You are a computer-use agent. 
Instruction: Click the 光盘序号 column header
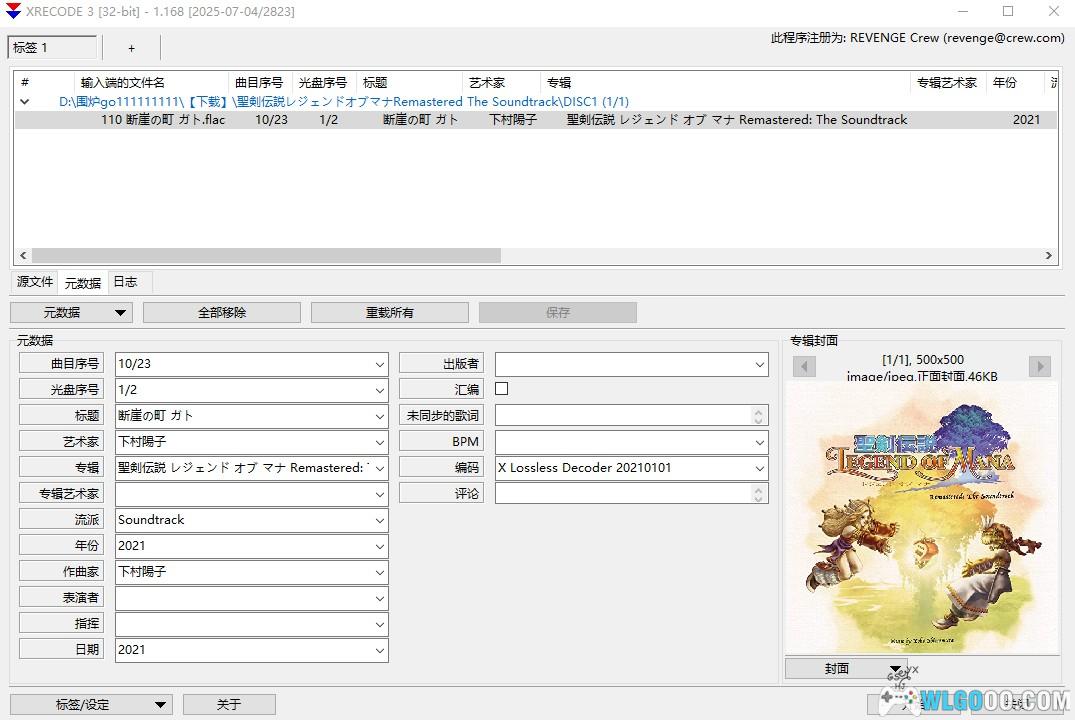point(323,83)
